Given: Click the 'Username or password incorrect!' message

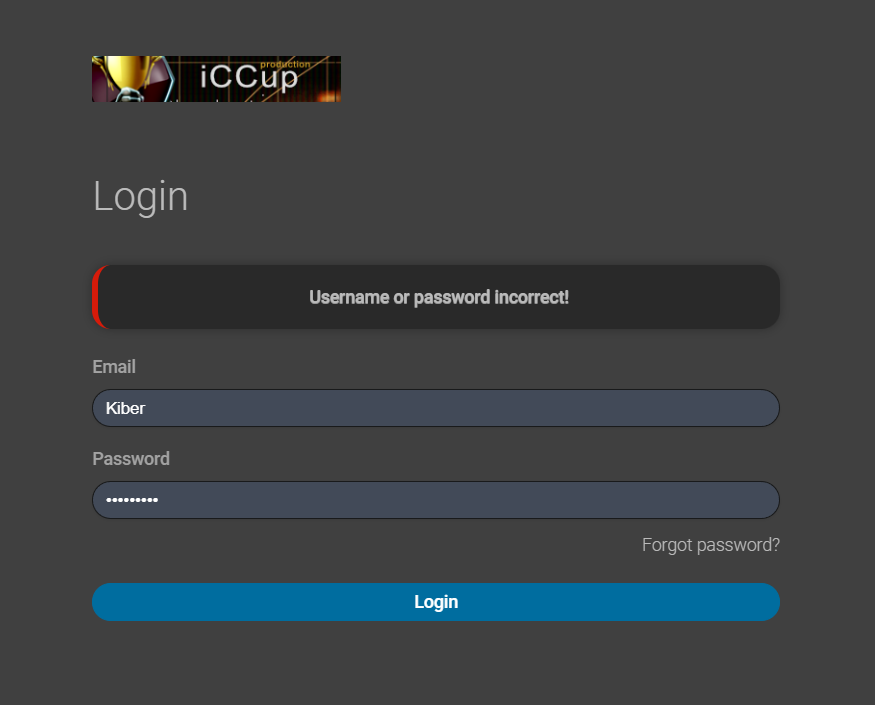Looking at the screenshot, I should pyautogui.click(x=439, y=297).
